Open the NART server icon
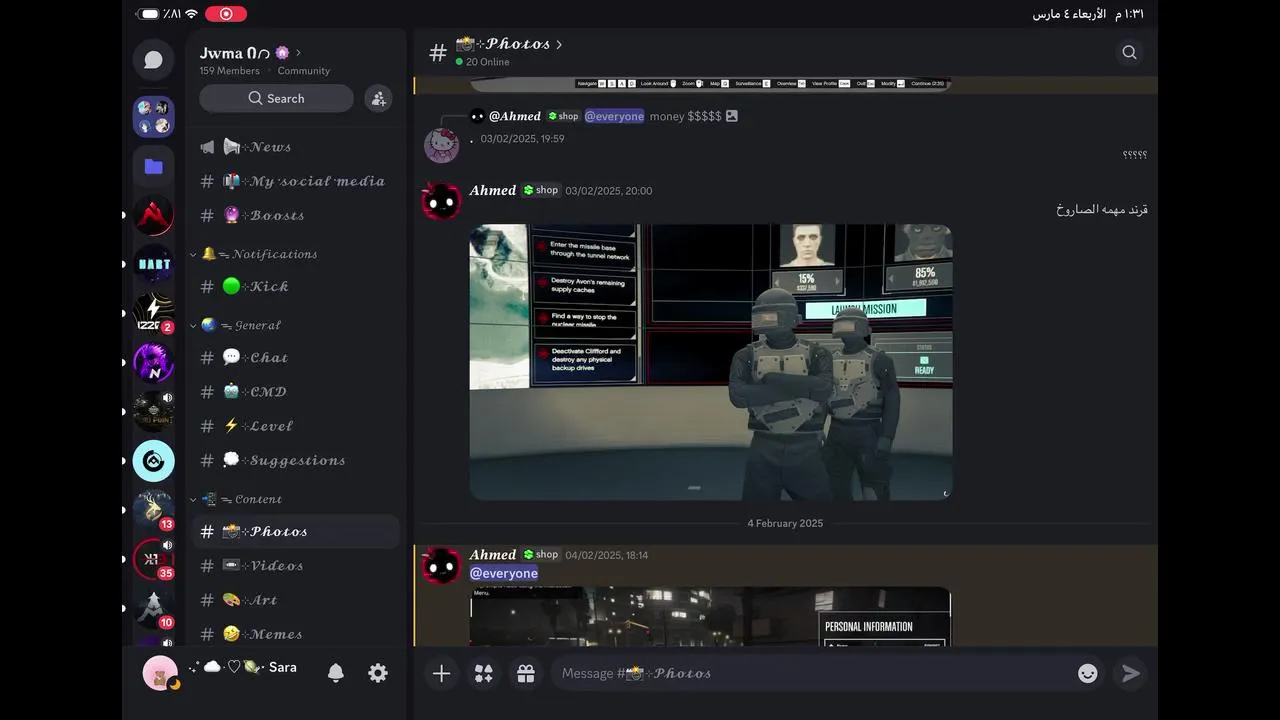The height and width of the screenshot is (720, 1280). (153, 264)
